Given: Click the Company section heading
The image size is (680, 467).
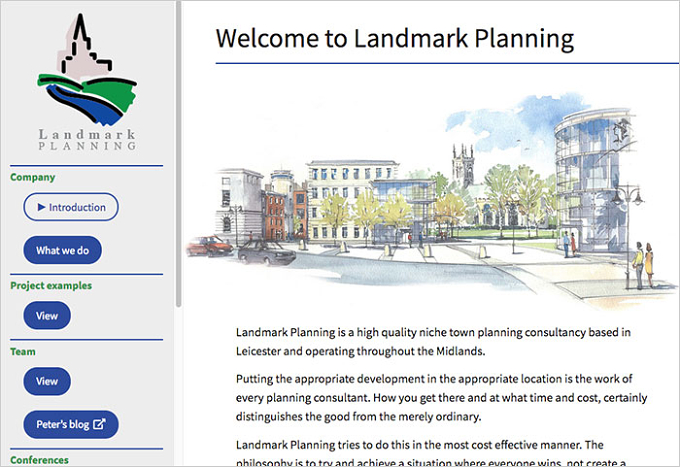Looking at the screenshot, I should (x=33, y=177).
